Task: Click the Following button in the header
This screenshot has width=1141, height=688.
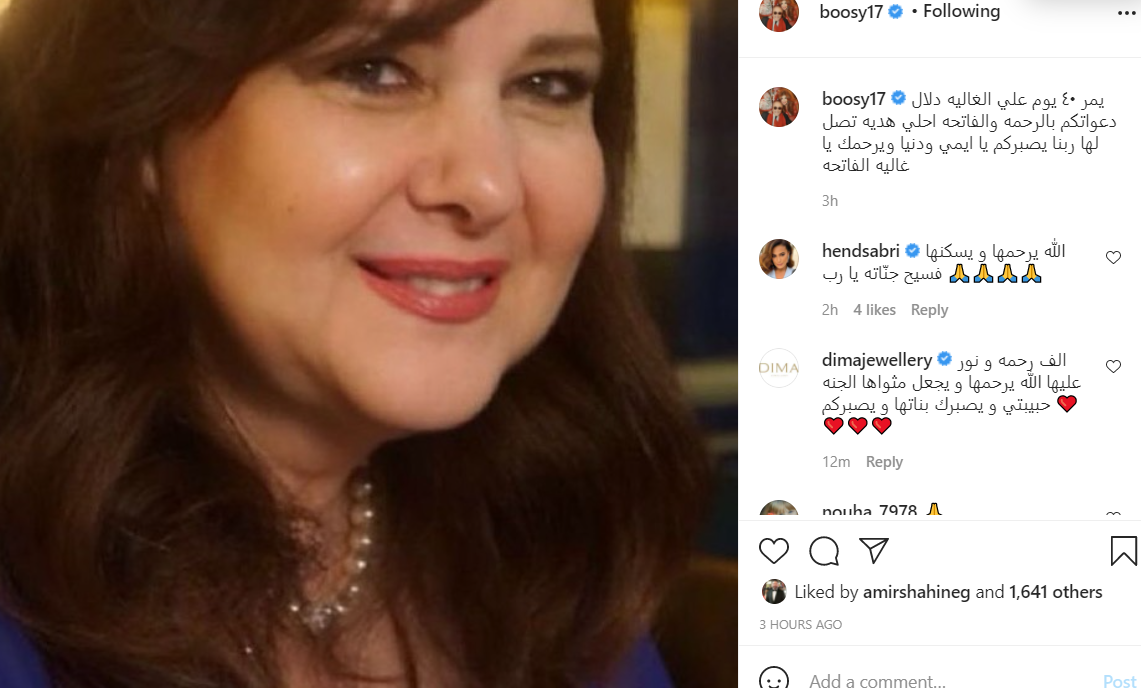Action: (961, 12)
